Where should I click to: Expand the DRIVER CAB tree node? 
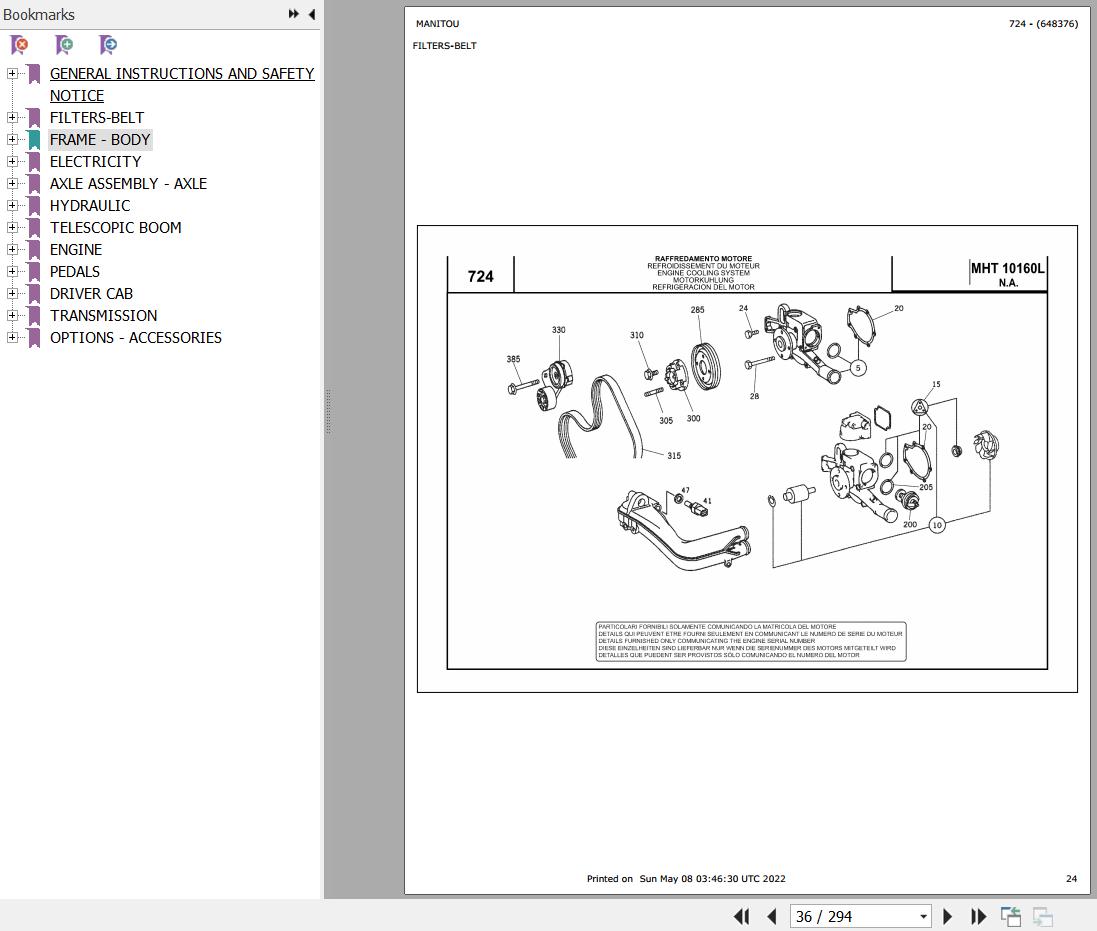coord(12,294)
